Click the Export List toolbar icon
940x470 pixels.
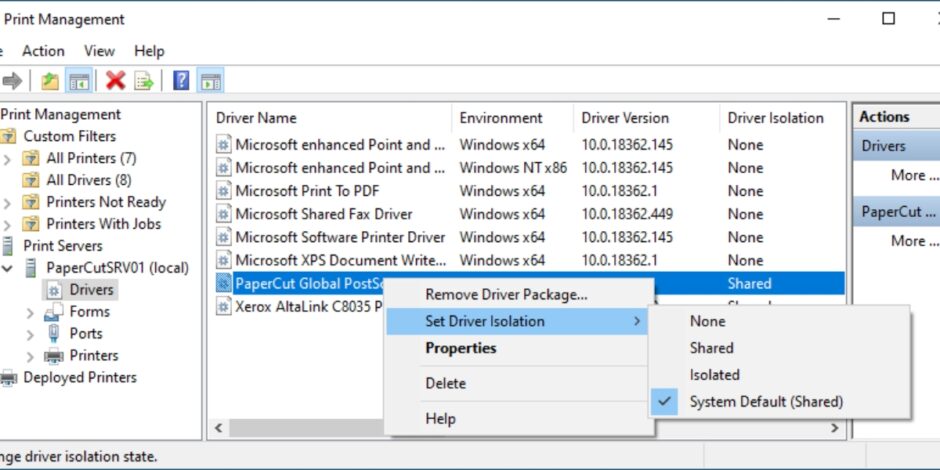[144, 81]
